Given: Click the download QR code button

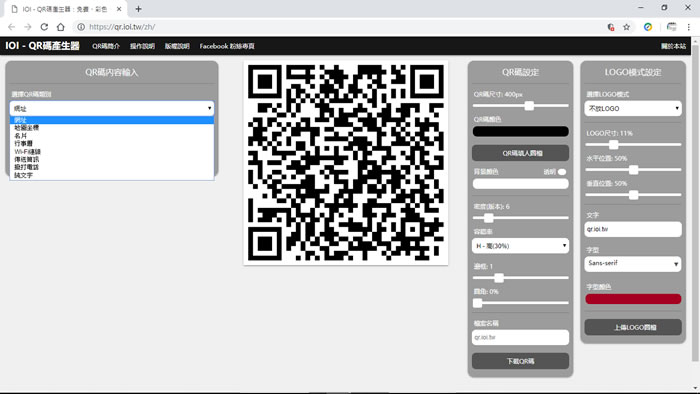Looking at the screenshot, I should tap(520, 361).
